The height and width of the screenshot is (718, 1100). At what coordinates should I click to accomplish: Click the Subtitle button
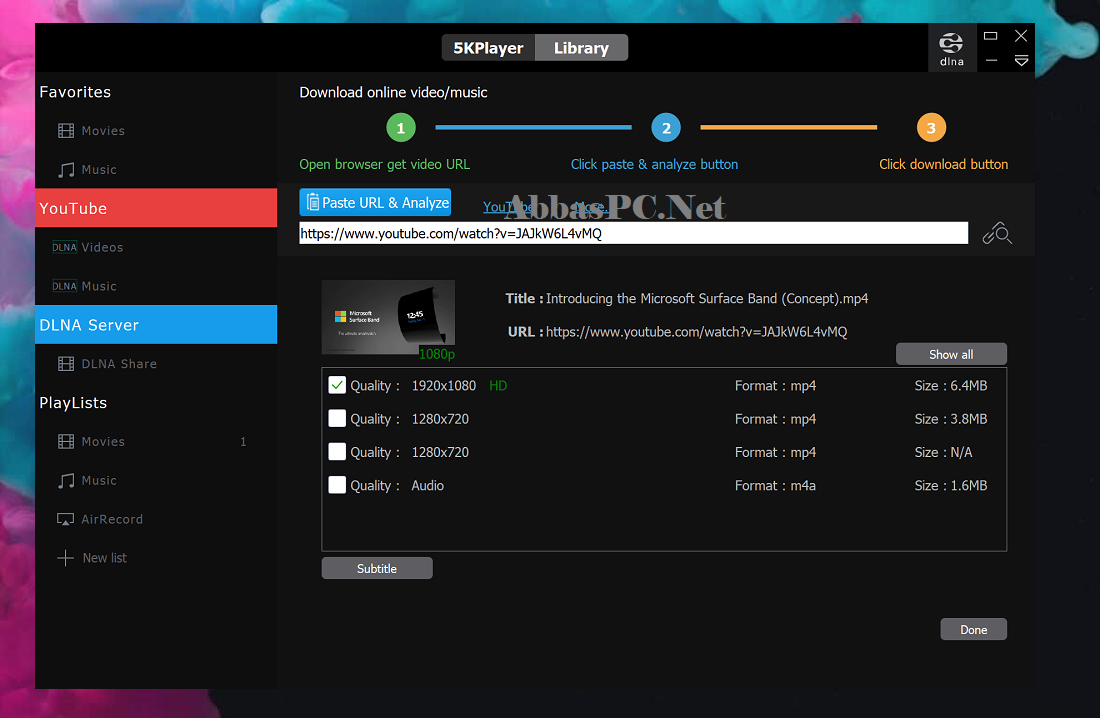(x=377, y=569)
